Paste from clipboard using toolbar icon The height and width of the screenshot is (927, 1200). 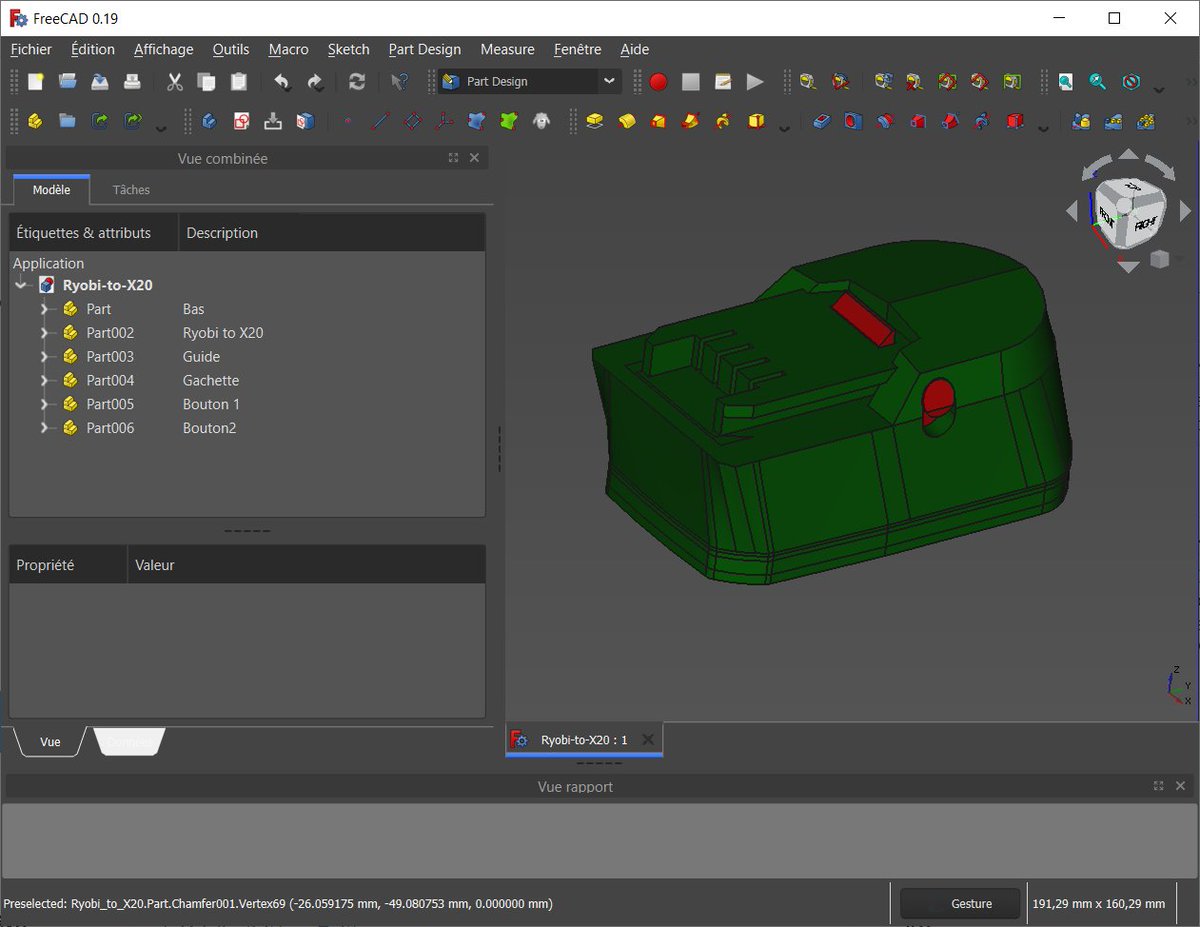click(238, 82)
